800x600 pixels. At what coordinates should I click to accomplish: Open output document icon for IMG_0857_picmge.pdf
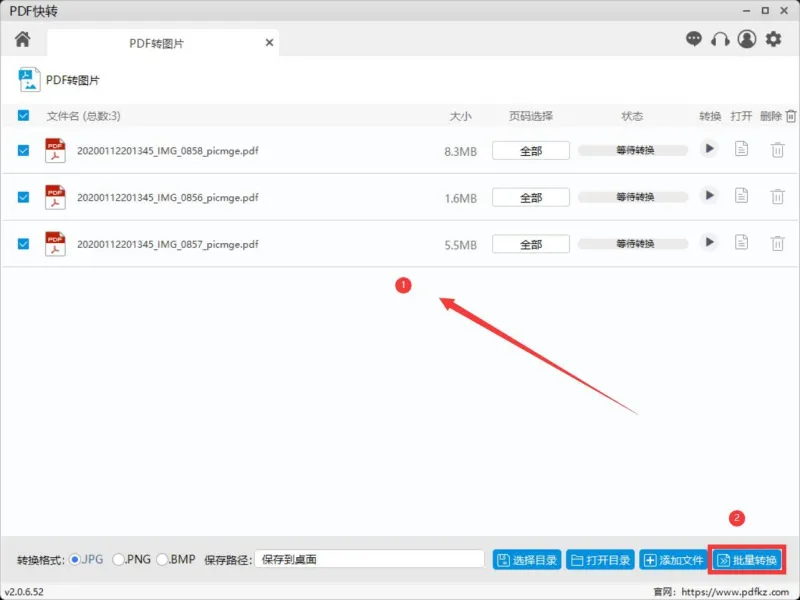(741, 242)
